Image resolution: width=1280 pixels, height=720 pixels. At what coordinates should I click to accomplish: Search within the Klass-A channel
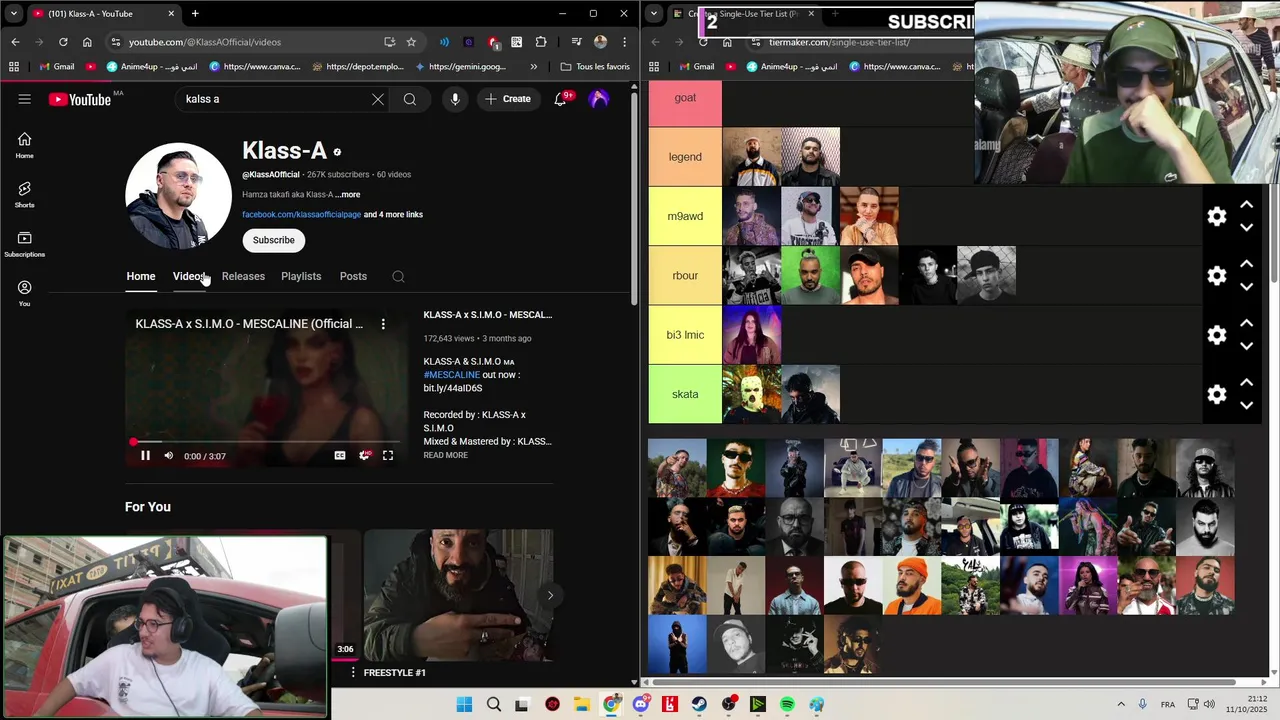click(398, 277)
